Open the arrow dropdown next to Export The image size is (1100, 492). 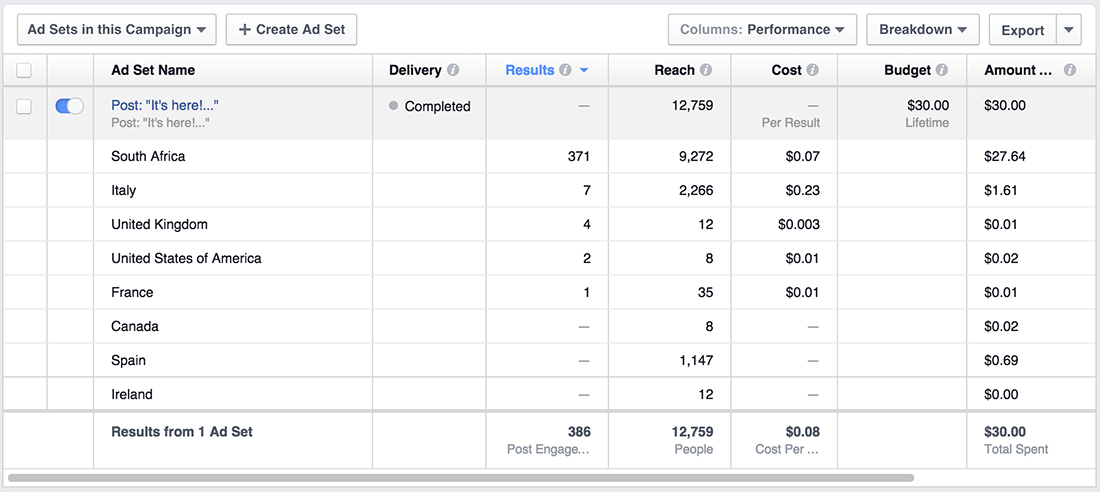(x=1068, y=29)
